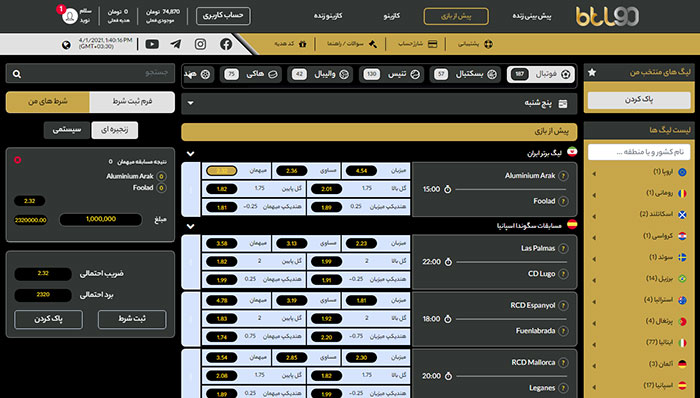
Task: Select the football sport tab with 187
Action: [x=541, y=75]
